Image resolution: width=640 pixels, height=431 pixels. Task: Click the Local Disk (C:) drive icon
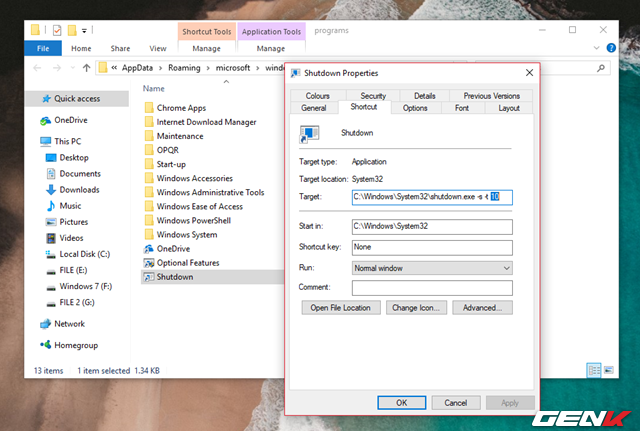(x=51, y=254)
